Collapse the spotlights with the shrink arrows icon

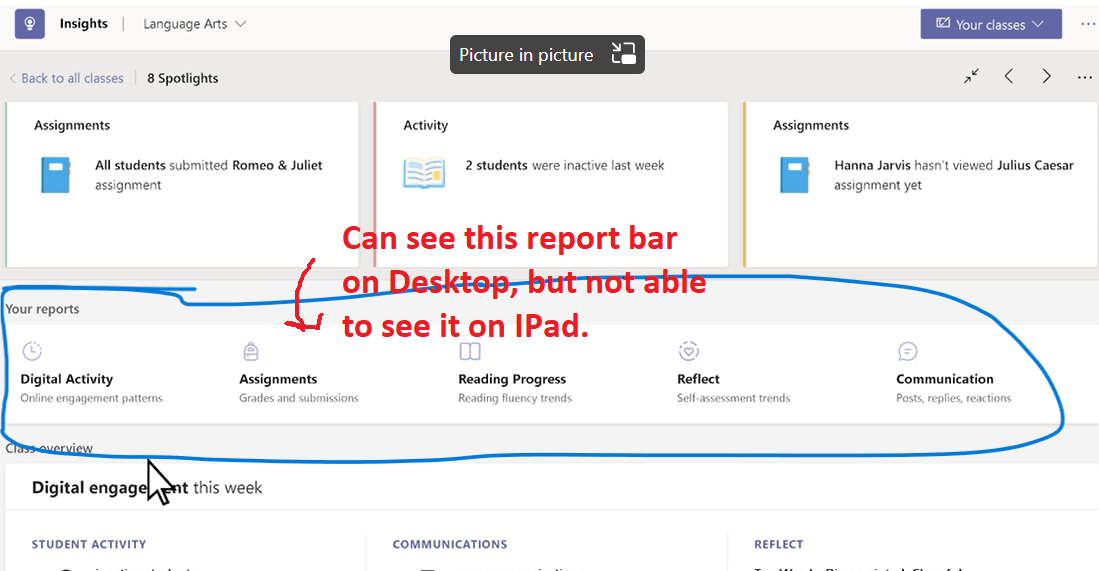[971, 76]
